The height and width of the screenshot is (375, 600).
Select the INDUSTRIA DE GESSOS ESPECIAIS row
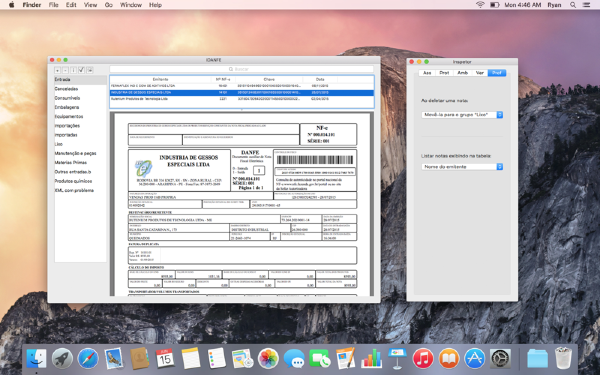point(241,93)
